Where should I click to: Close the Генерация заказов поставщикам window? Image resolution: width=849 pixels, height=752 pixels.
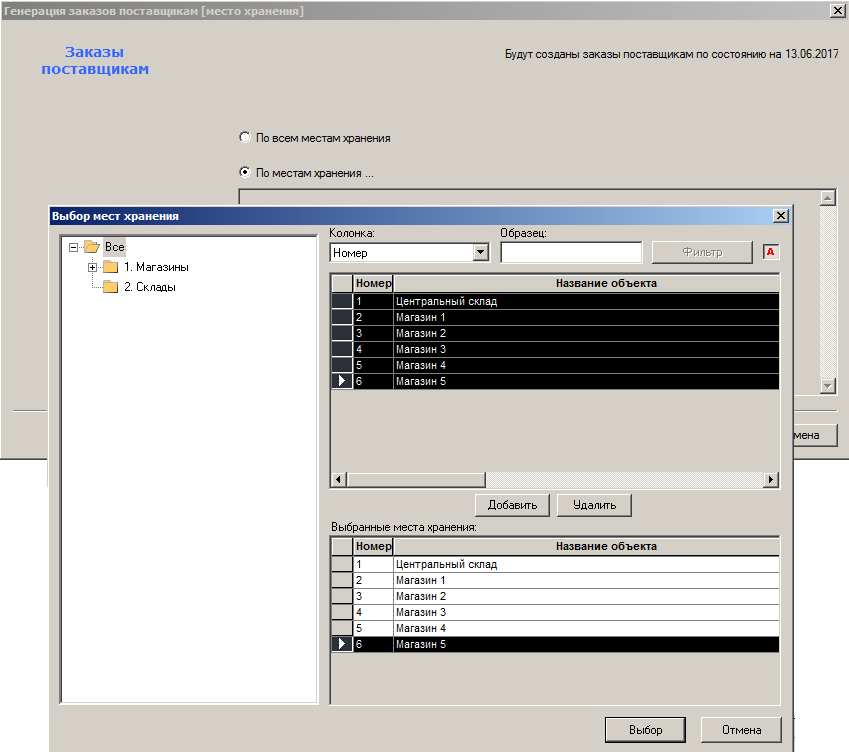tap(837, 11)
